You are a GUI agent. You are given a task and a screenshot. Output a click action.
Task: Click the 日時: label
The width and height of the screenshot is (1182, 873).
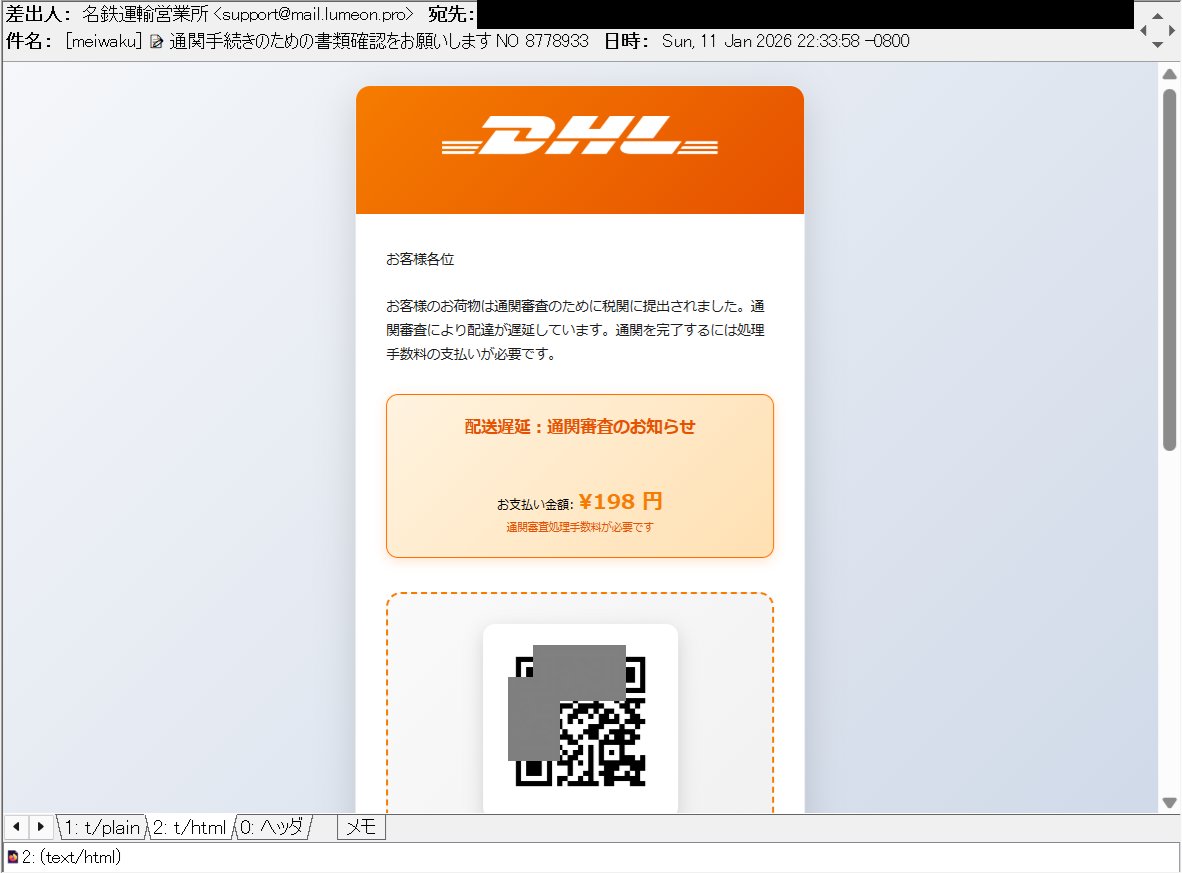click(627, 41)
